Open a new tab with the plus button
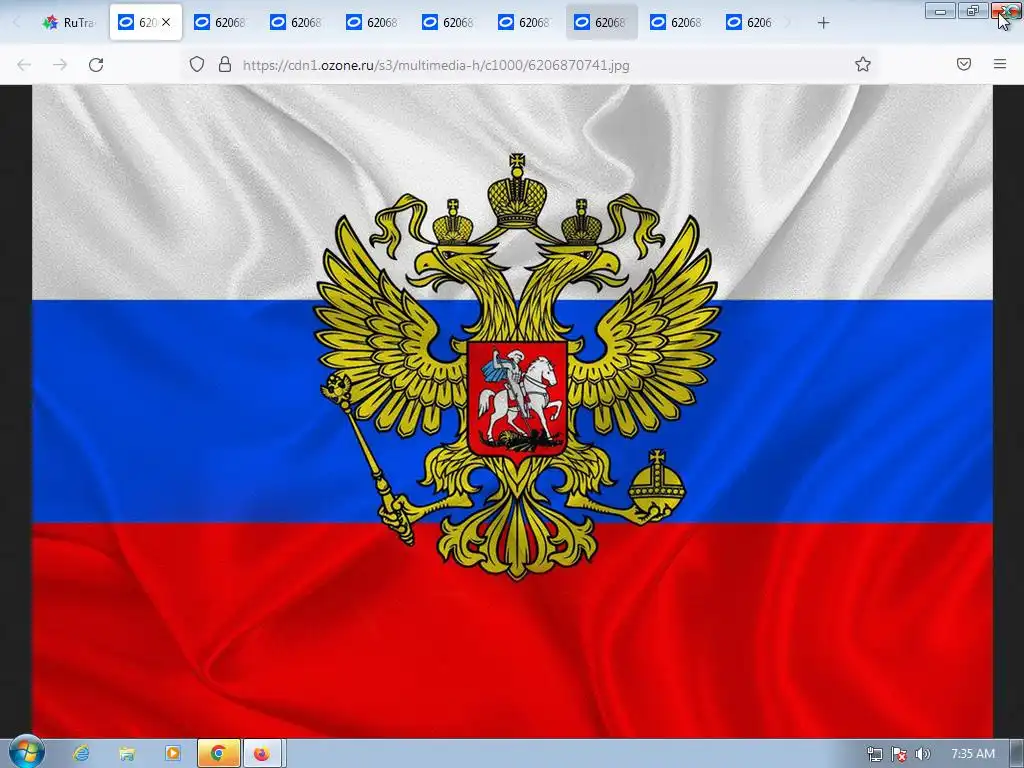 pos(824,23)
